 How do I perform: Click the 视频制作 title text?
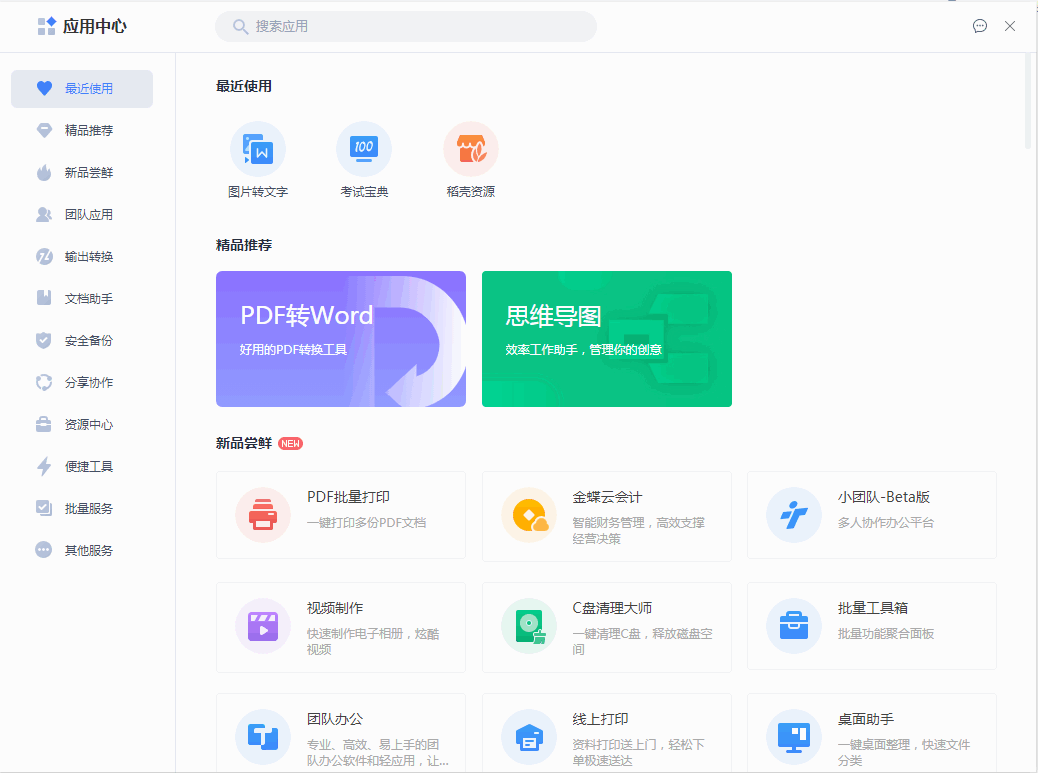coord(335,608)
